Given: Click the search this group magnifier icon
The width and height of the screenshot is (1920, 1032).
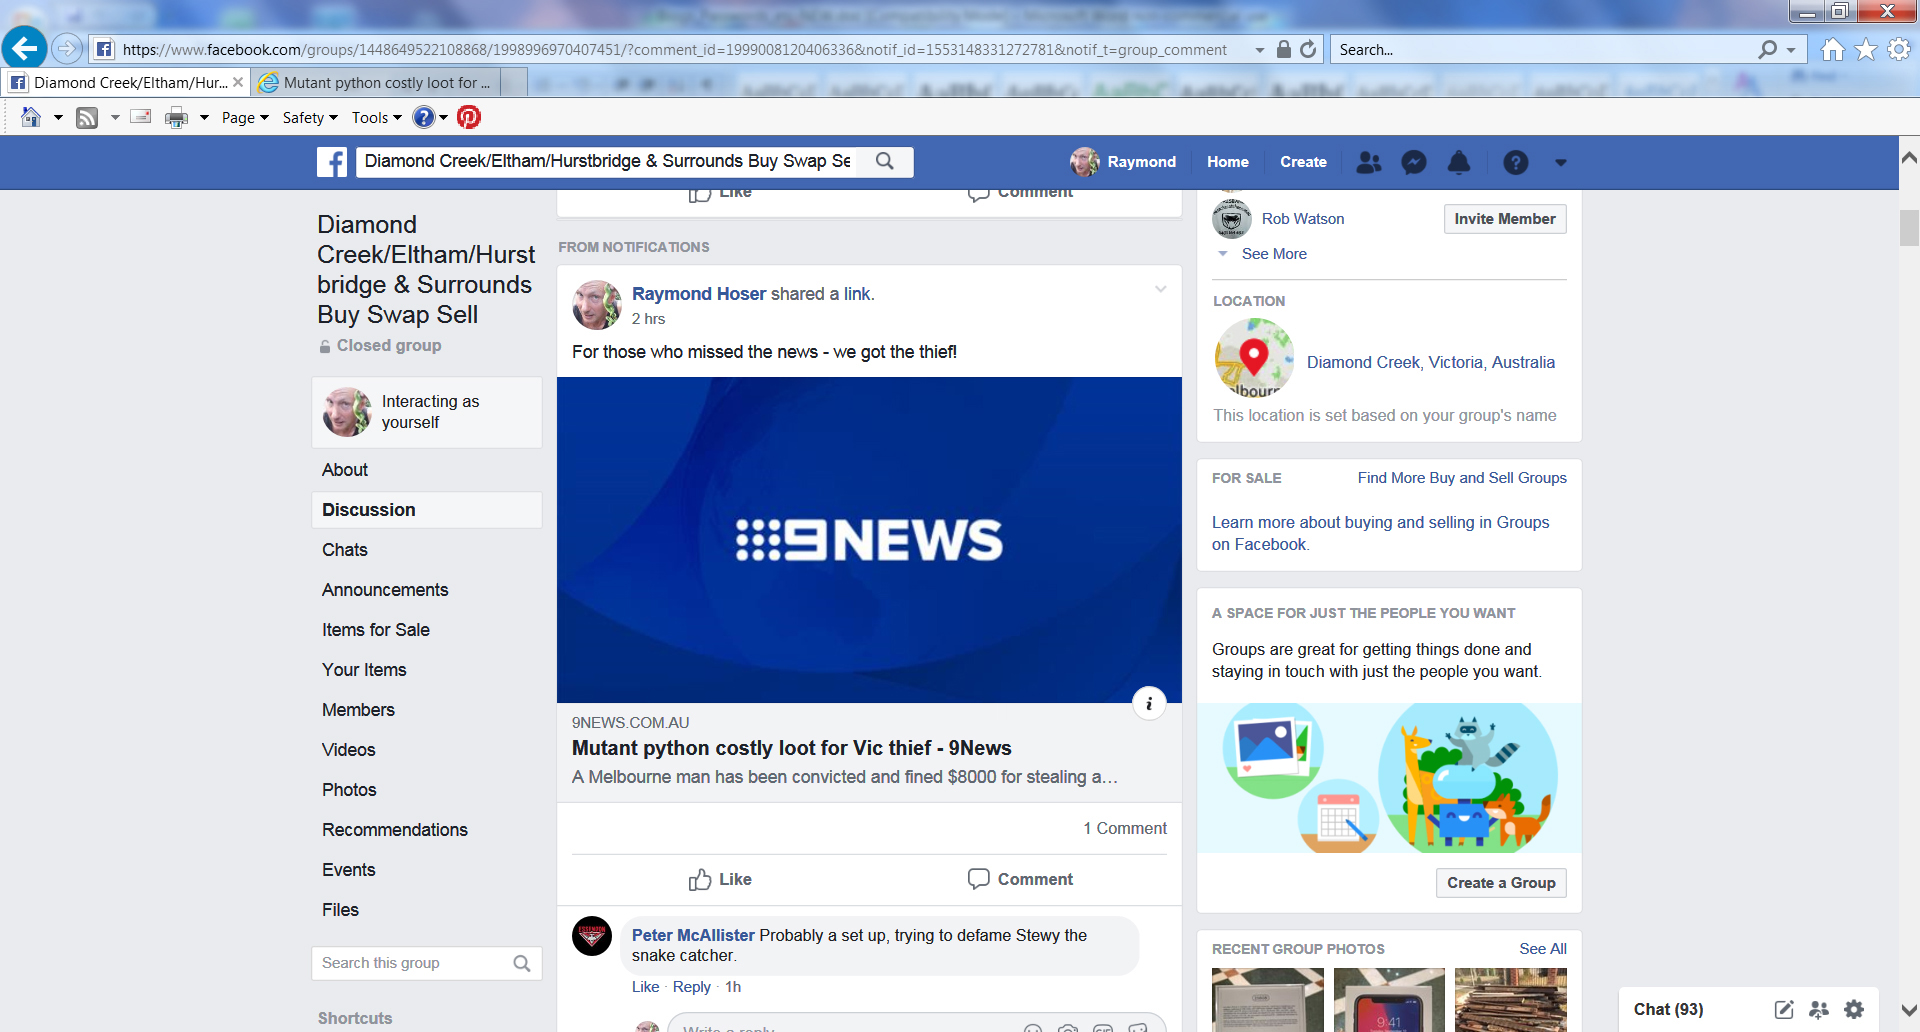Looking at the screenshot, I should [522, 963].
